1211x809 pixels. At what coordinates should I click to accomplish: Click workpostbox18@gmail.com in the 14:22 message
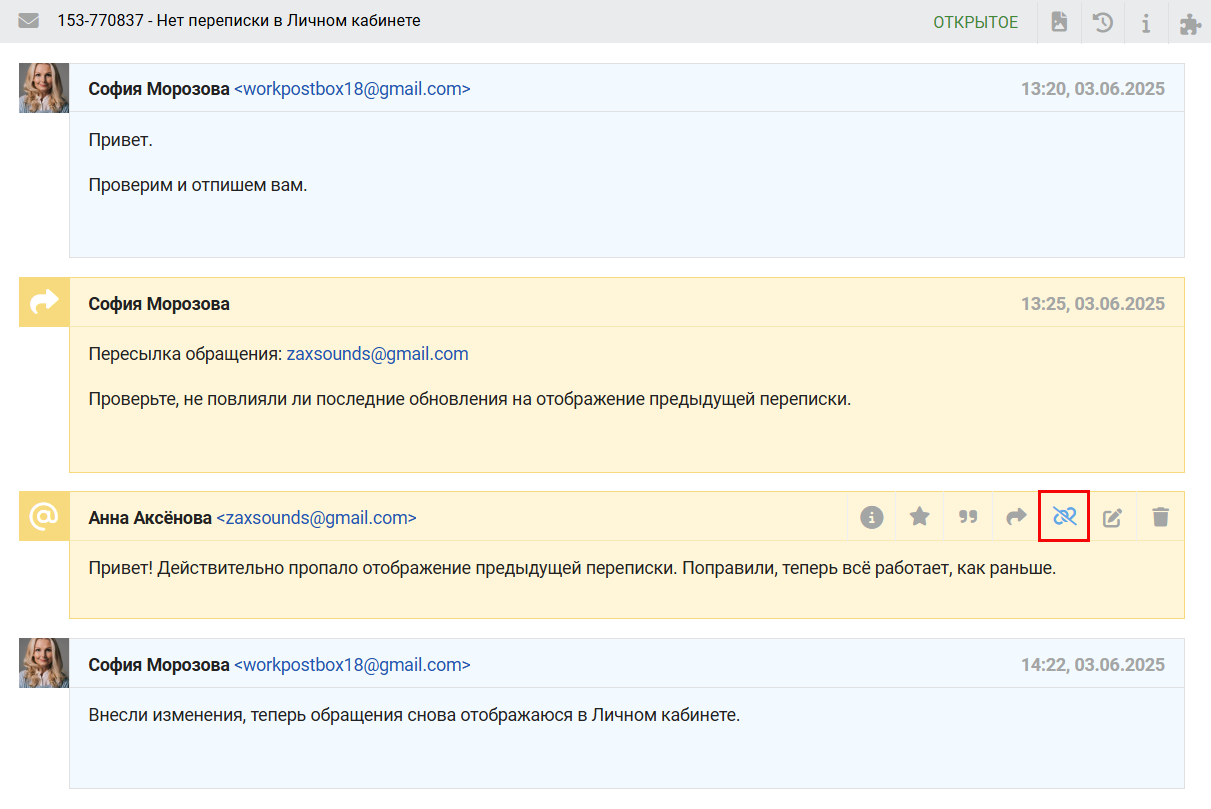(x=352, y=665)
